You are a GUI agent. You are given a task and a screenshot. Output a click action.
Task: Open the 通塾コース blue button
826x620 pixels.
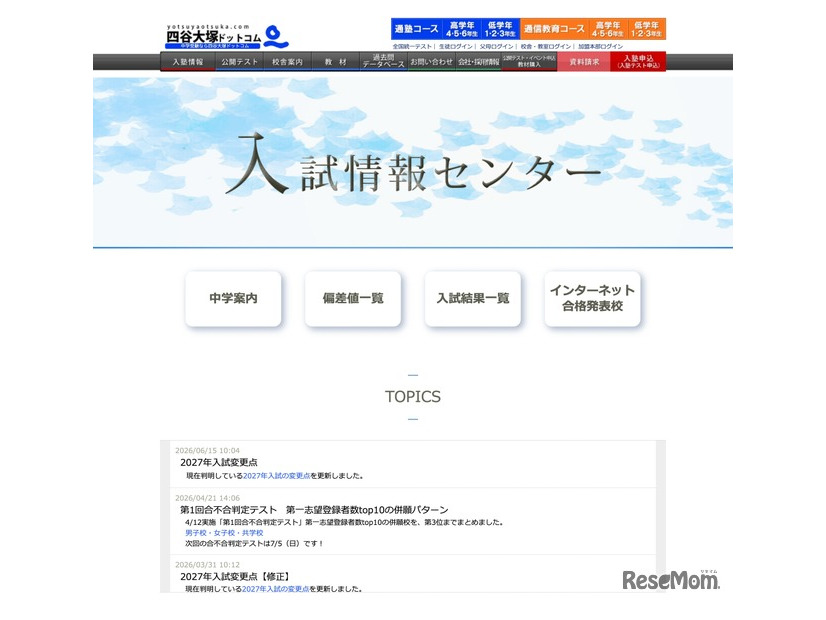[x=416, y=29]
